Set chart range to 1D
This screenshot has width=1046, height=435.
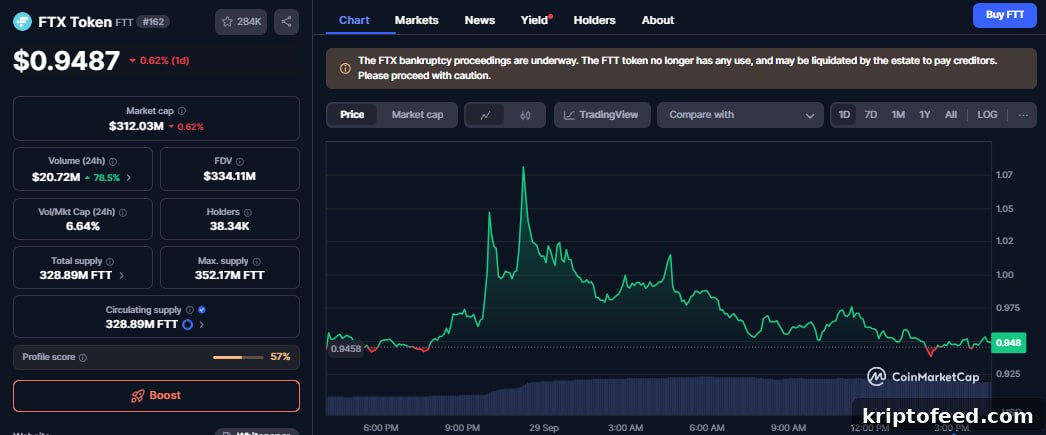click(x=844, y=115)
